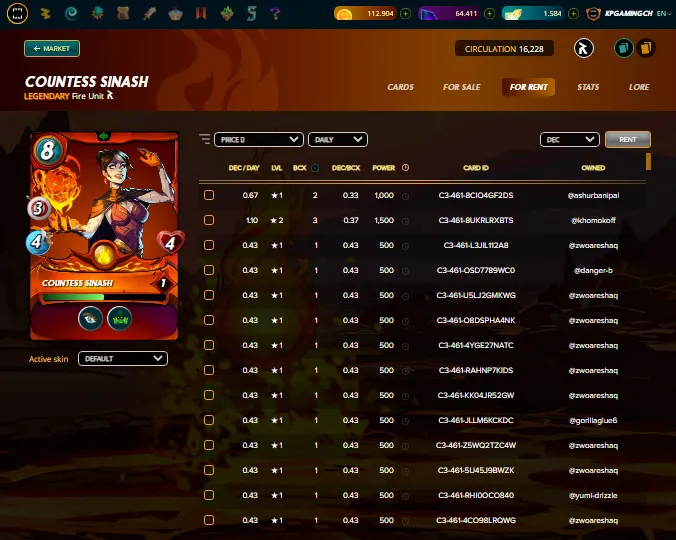Open the floating land island icon
Image resolution: width=676 pixels, height=540 pixels.
tap(227, 13)
